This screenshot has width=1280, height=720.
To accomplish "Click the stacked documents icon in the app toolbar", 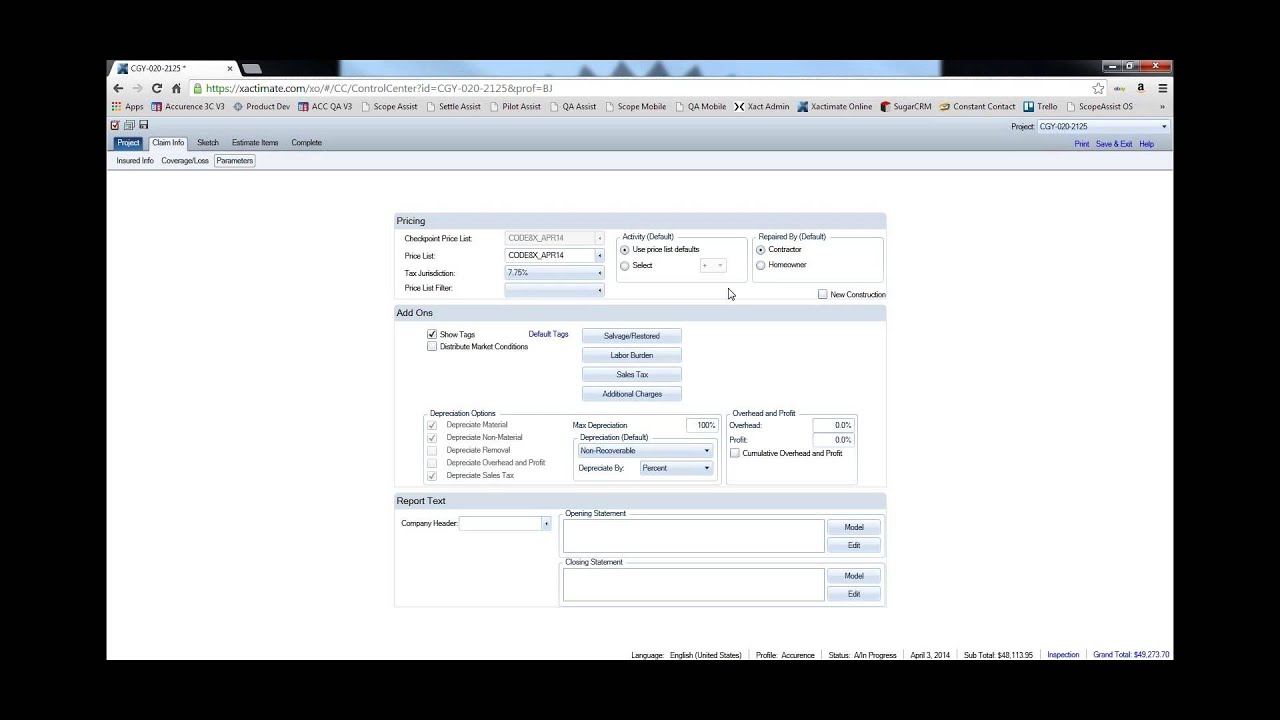I will click(x=129, y=125).
